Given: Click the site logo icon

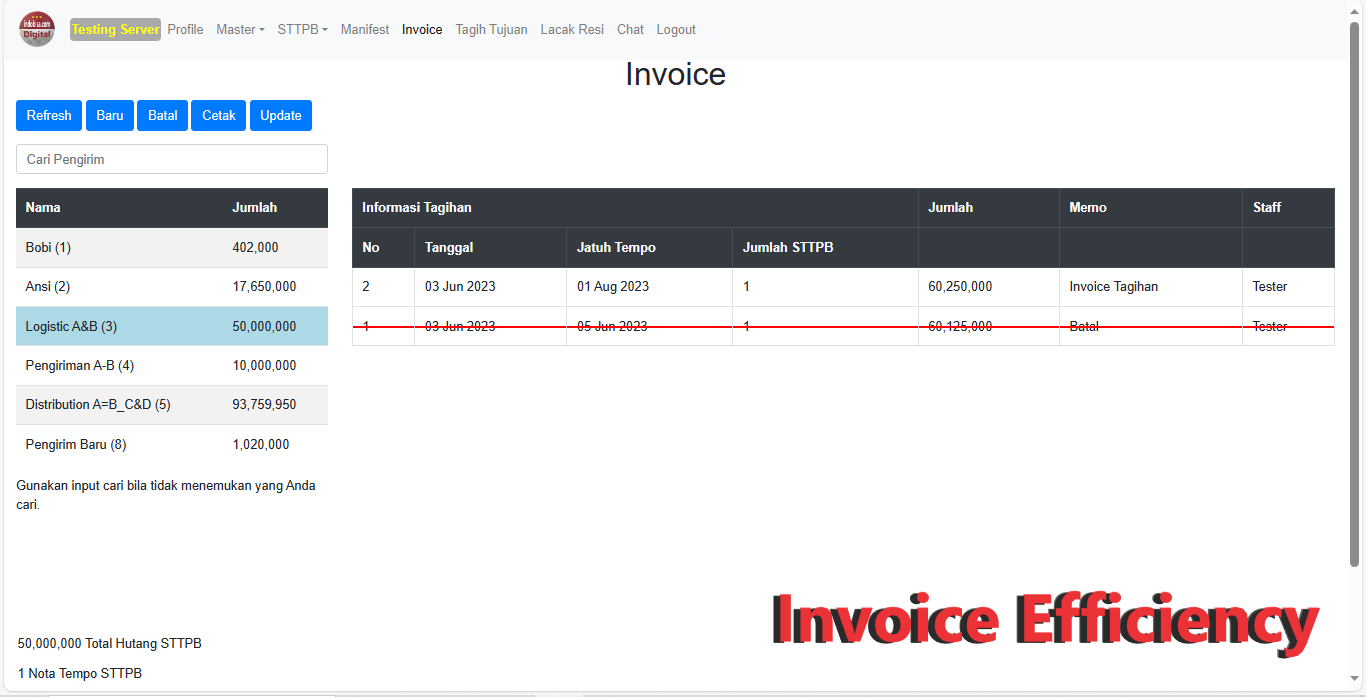Looking at the screenshot, I should click(37, 29).
